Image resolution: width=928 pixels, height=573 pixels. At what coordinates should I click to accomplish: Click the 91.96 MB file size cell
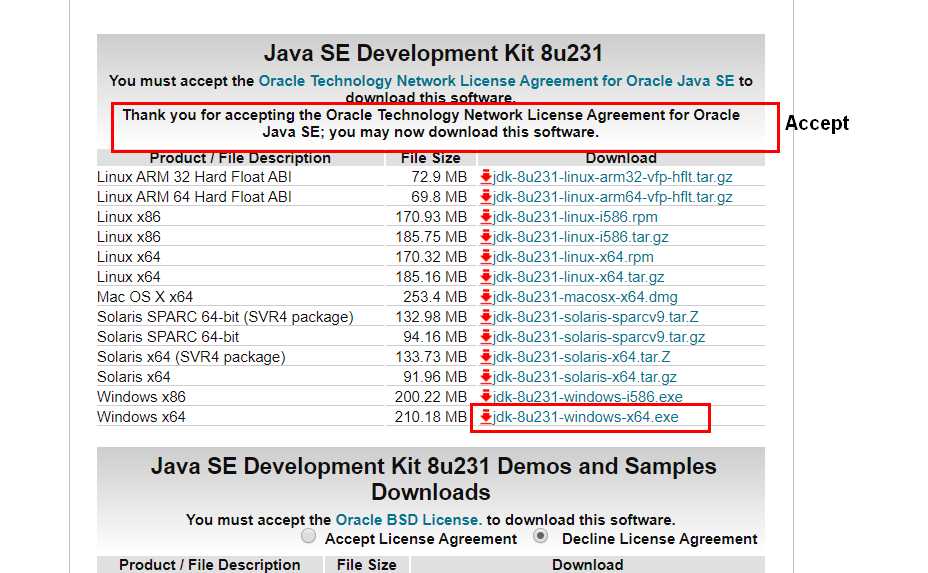coord(435,376)
